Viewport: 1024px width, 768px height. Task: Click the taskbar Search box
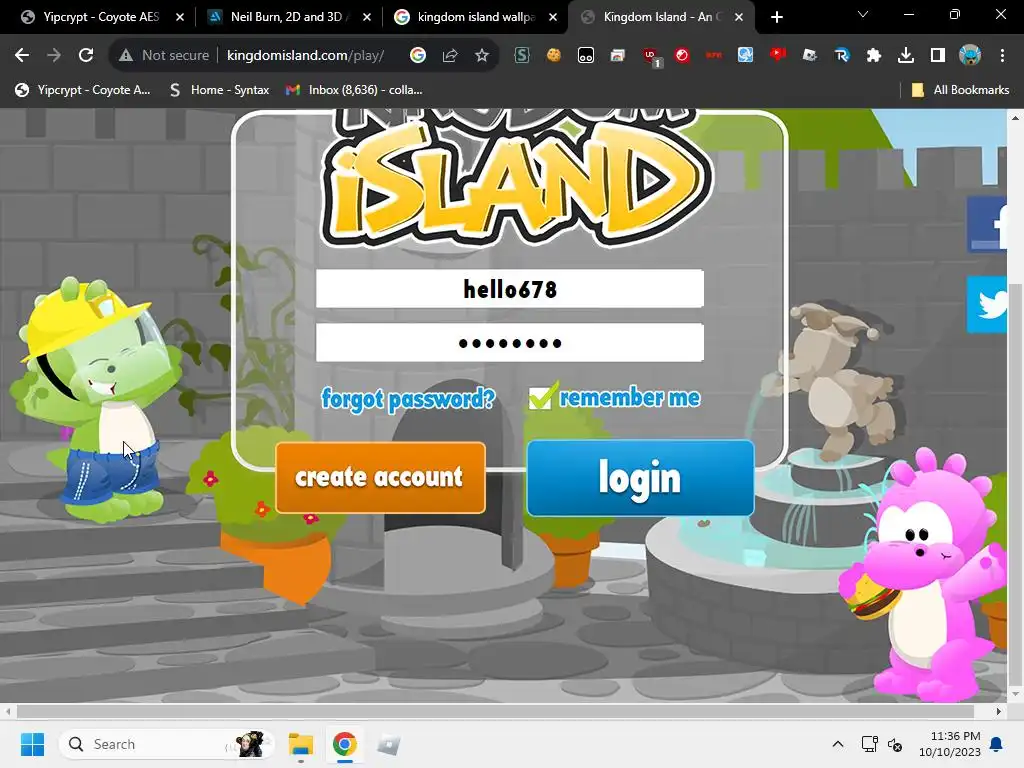167,744
